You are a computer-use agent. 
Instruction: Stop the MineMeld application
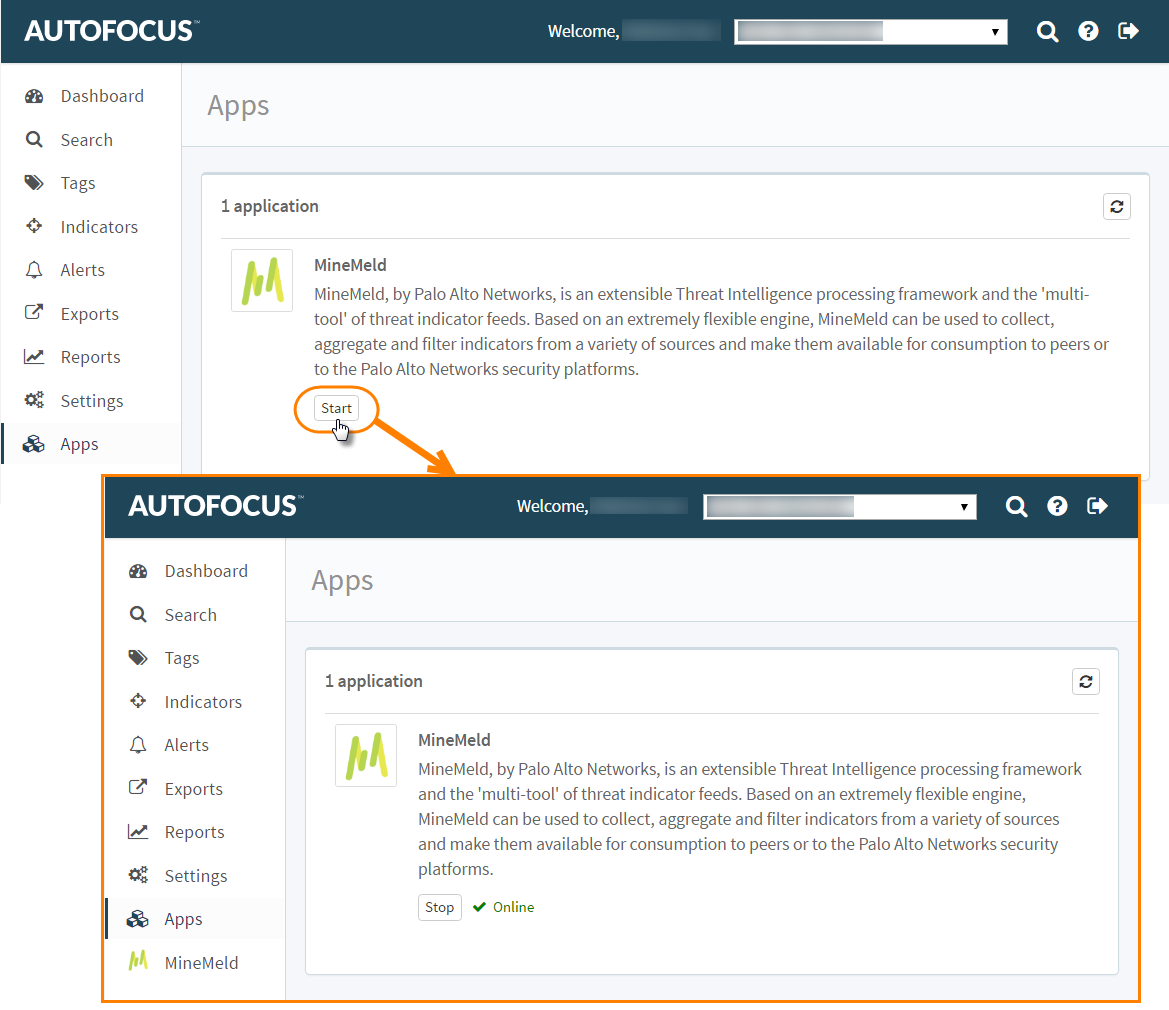click(439, 907)
